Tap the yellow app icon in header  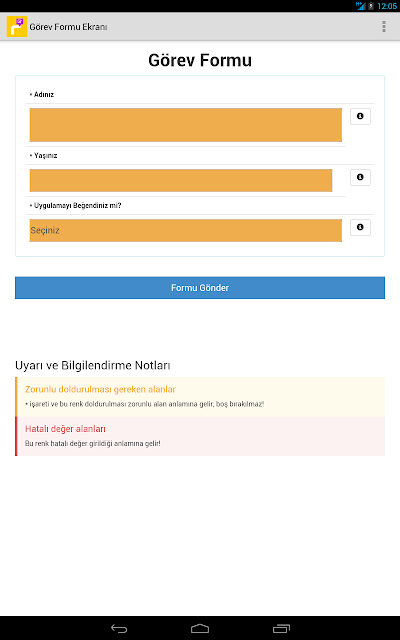[17, 27]
